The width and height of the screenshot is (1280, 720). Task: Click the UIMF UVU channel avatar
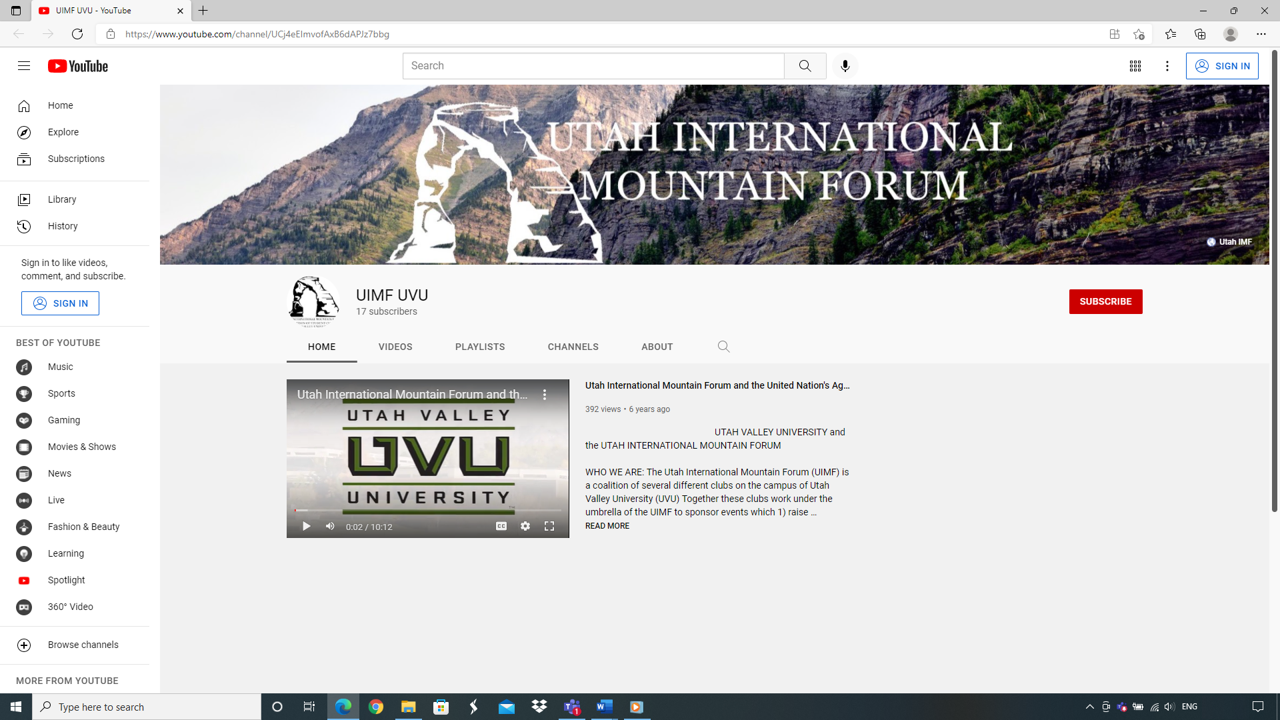(315, 301)
